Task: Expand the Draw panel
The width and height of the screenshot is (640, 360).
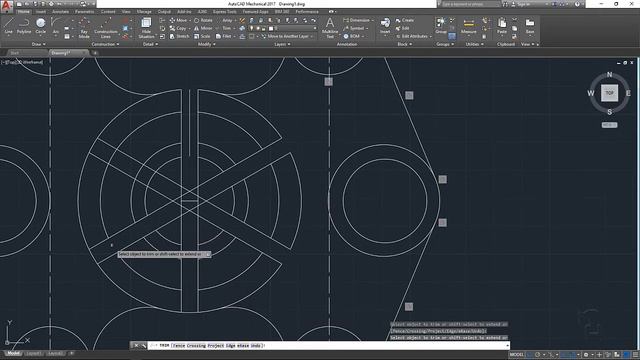Action: [x=38, y=44]
